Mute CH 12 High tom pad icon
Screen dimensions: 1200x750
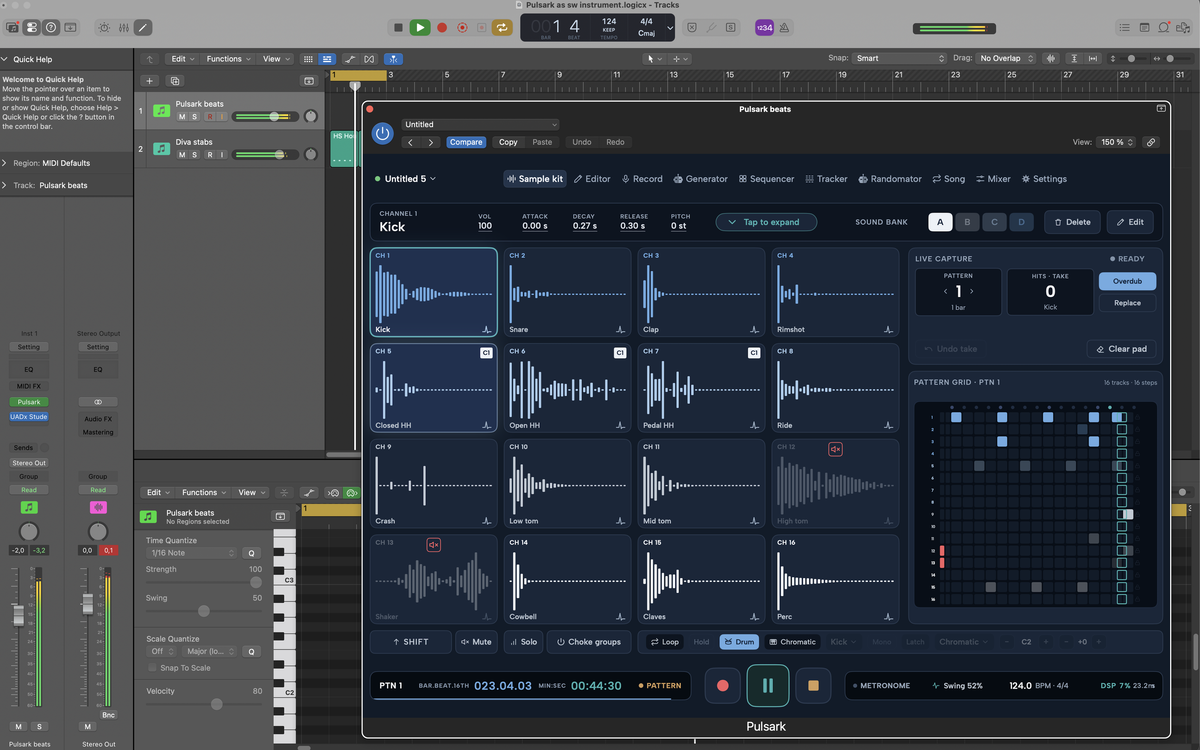click(x=835, y=449)
